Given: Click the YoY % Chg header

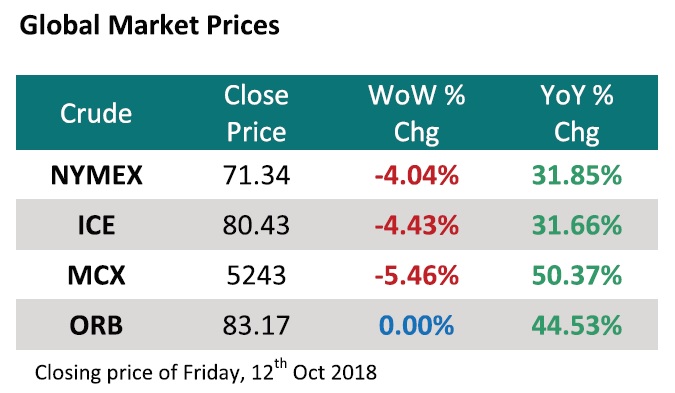Looking at the screenshot, I should pos(577,113).
